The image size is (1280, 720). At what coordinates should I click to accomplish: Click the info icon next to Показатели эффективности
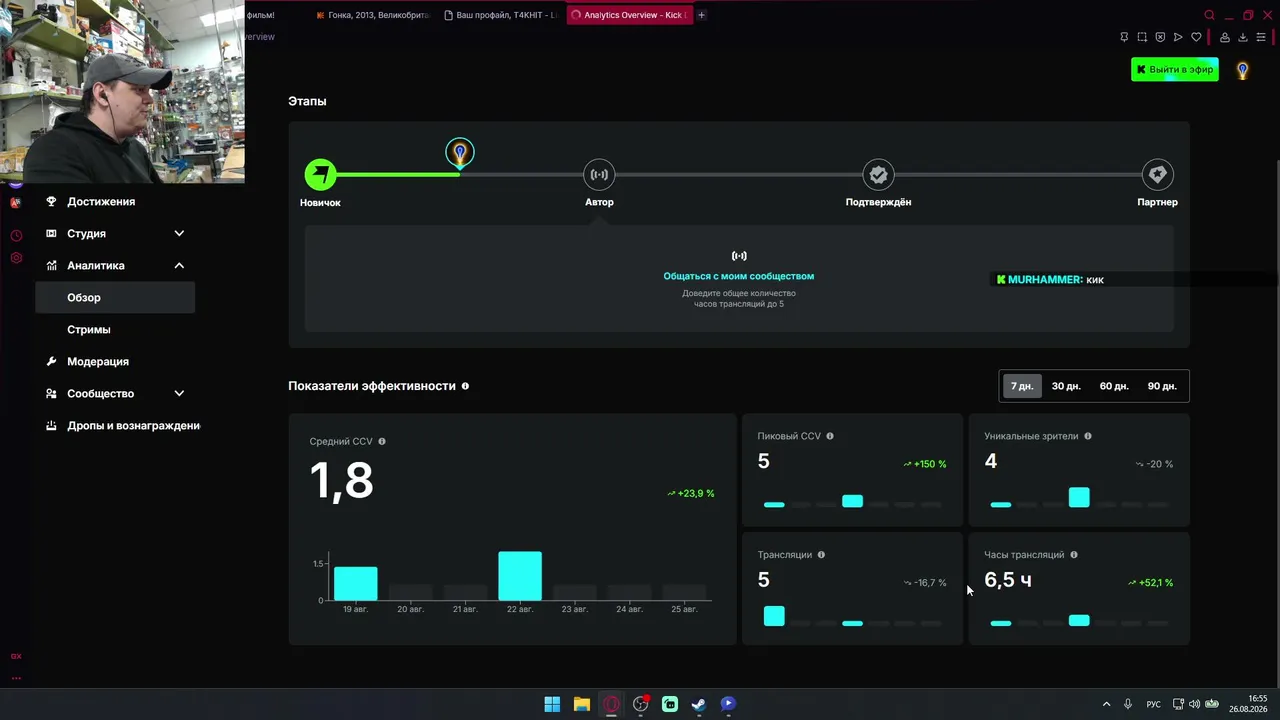465,386
